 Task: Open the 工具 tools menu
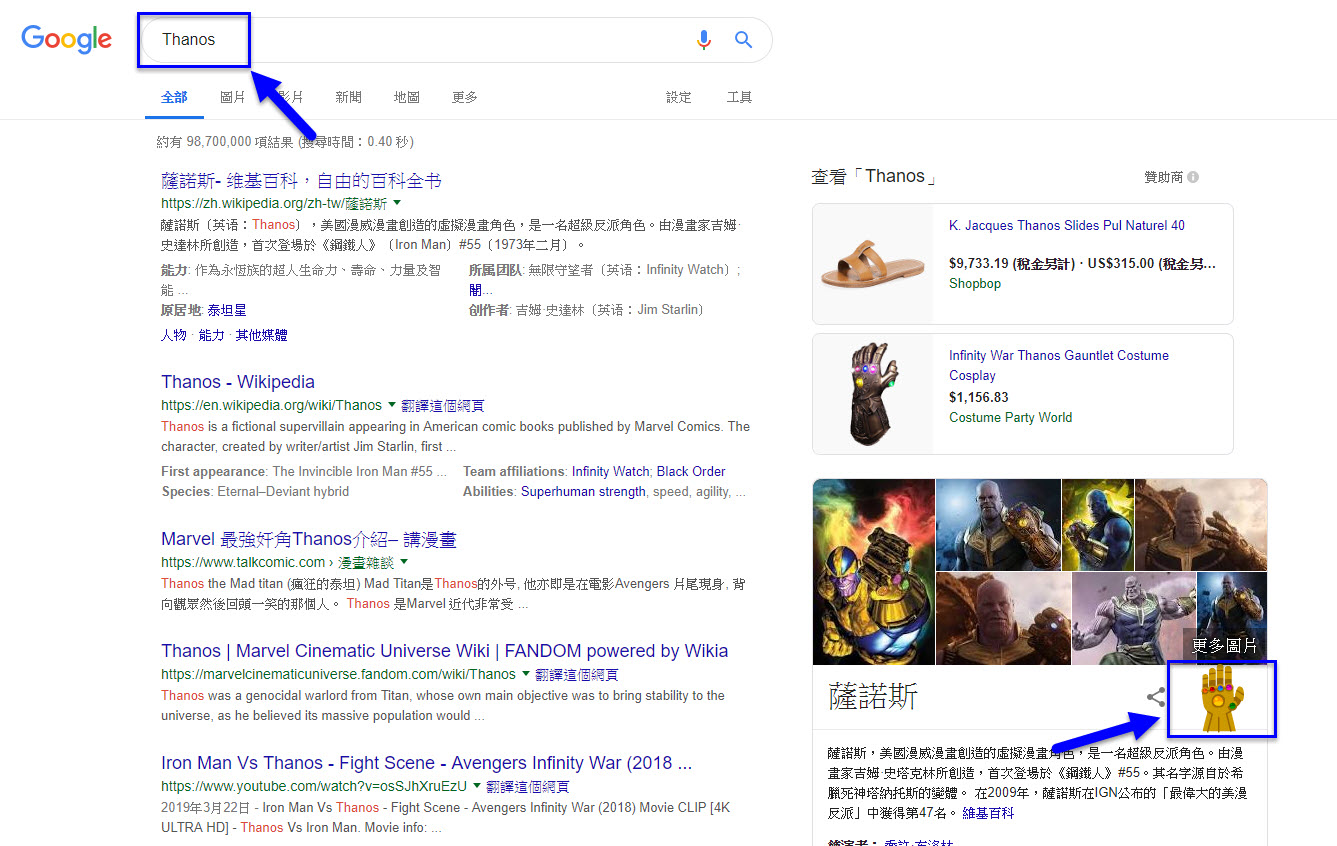click(x=739, y=97)
